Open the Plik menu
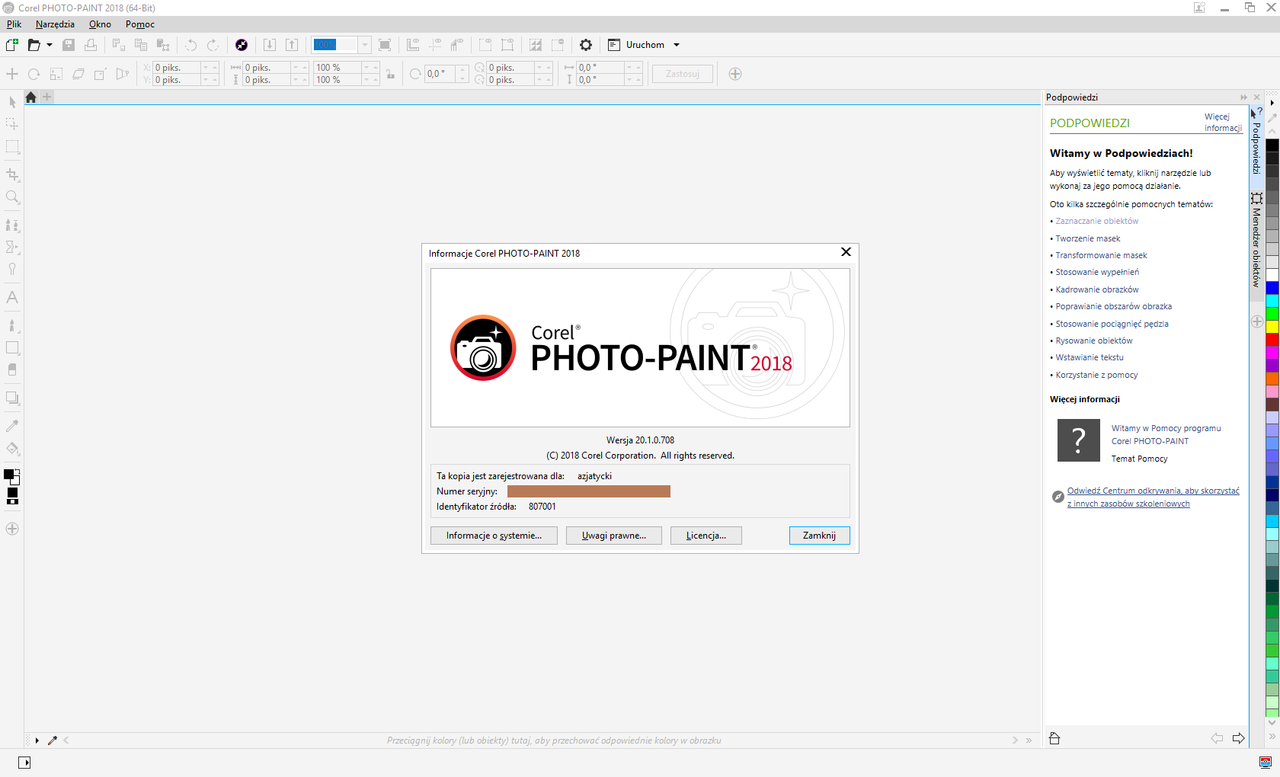 click(x=14, y=23)
